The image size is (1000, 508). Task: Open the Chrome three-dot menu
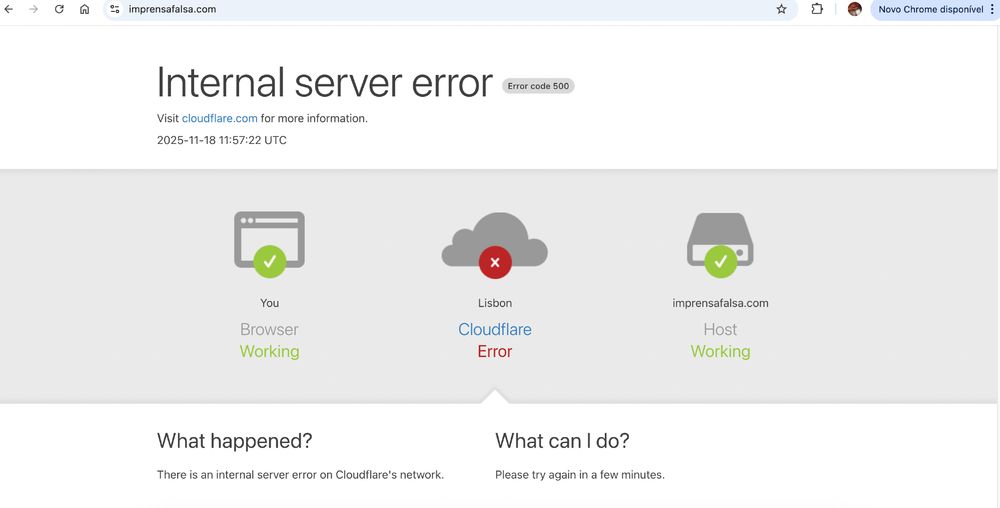tap(992, 9)
